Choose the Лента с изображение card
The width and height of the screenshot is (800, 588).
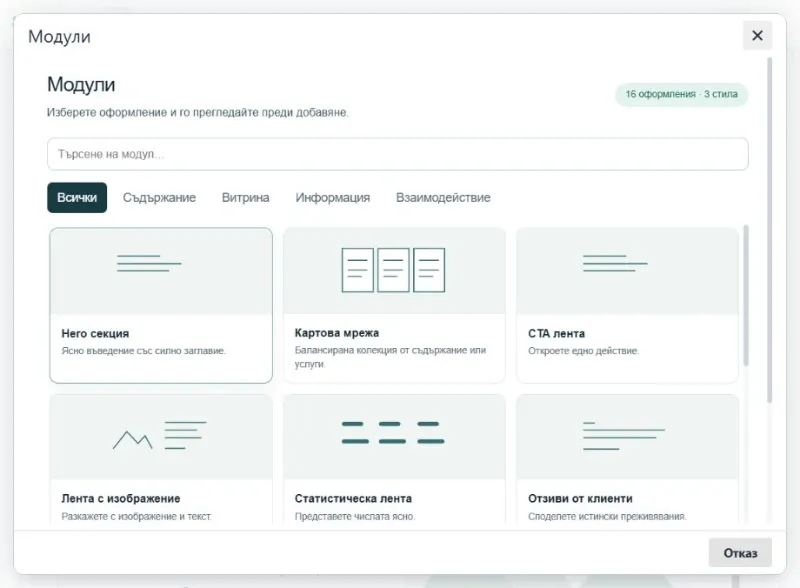coord(161,458)
